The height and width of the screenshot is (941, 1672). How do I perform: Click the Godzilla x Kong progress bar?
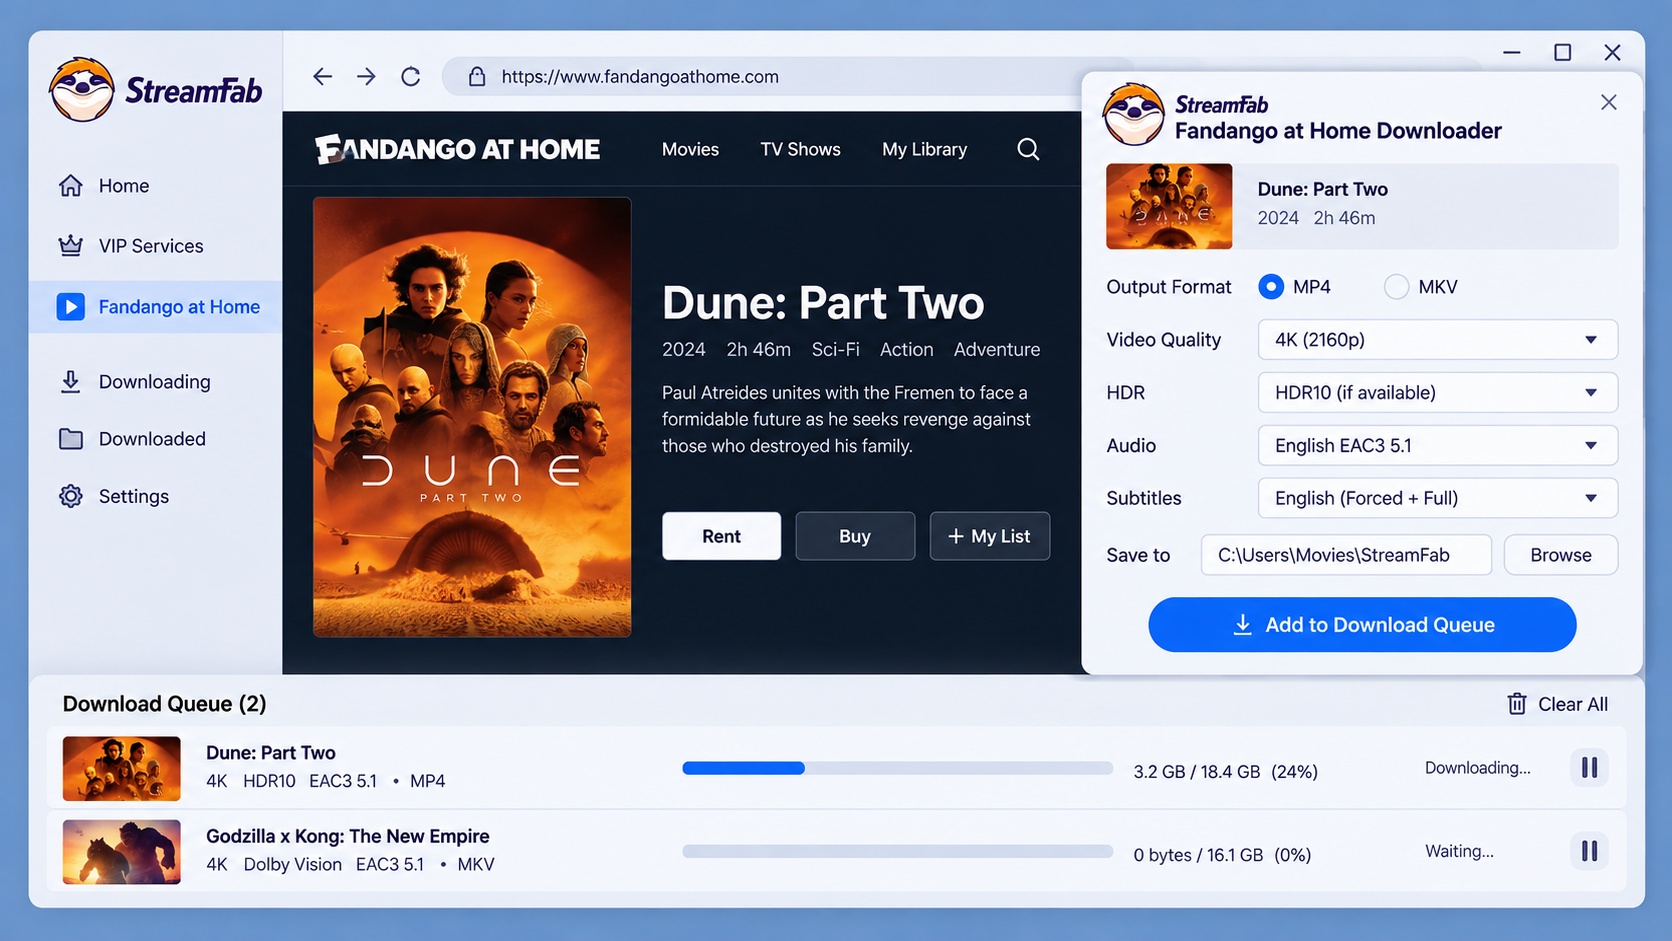tap(897, 852)
